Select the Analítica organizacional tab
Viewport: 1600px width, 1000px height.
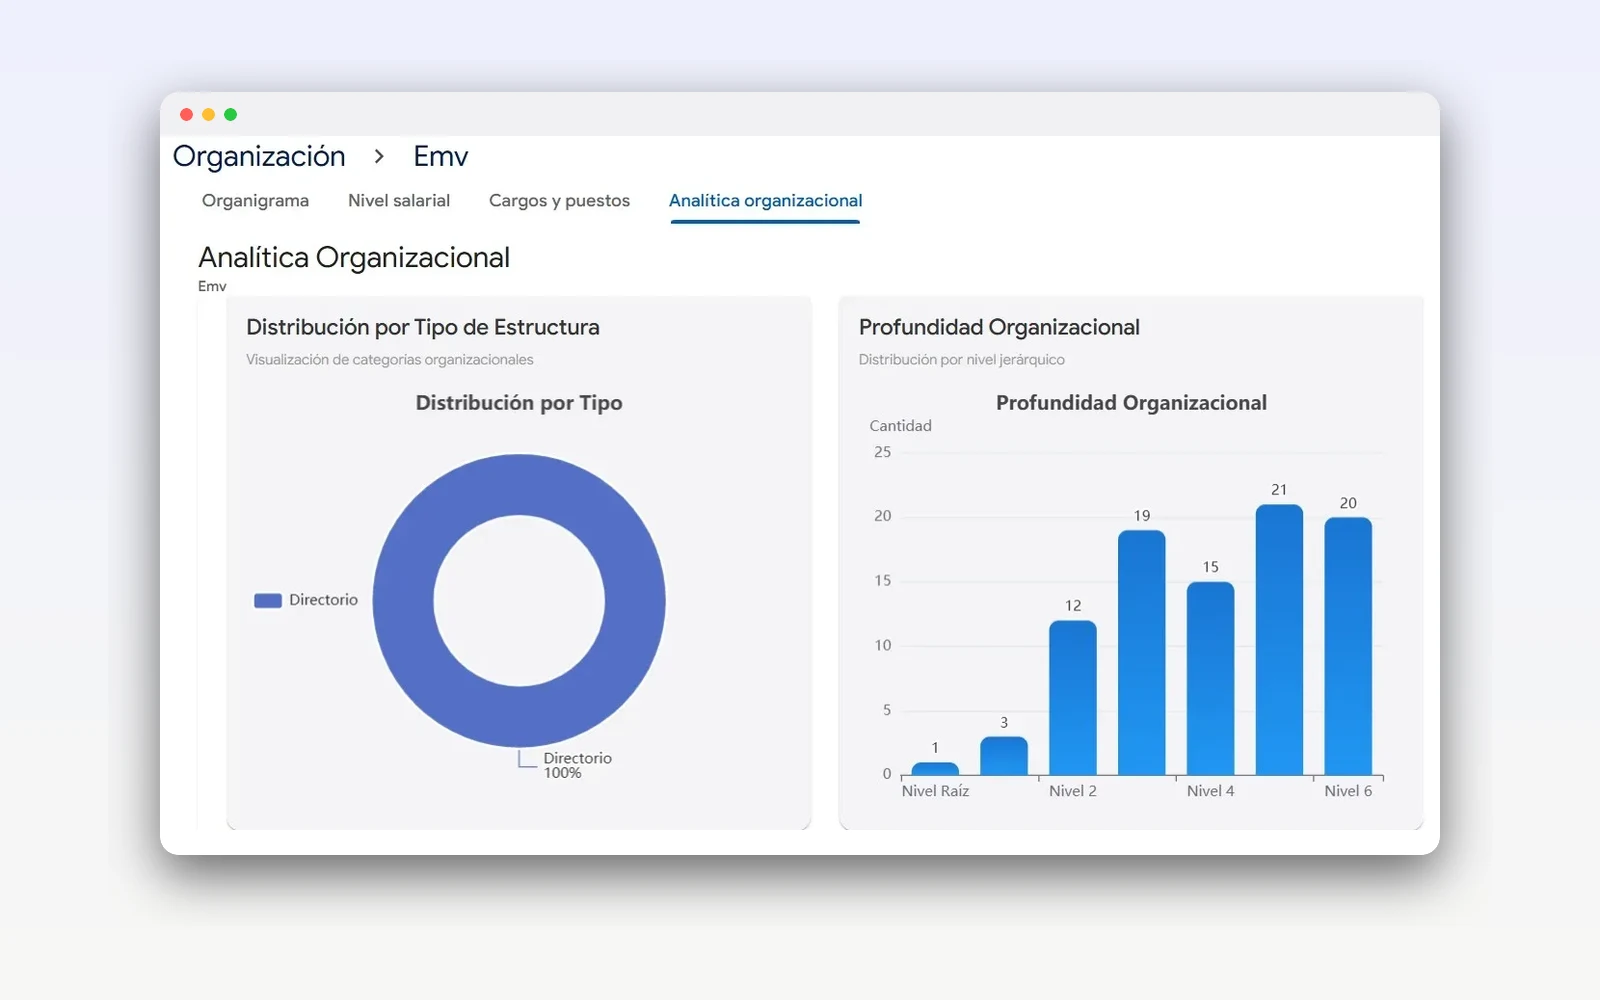click(x=765, y=201)
